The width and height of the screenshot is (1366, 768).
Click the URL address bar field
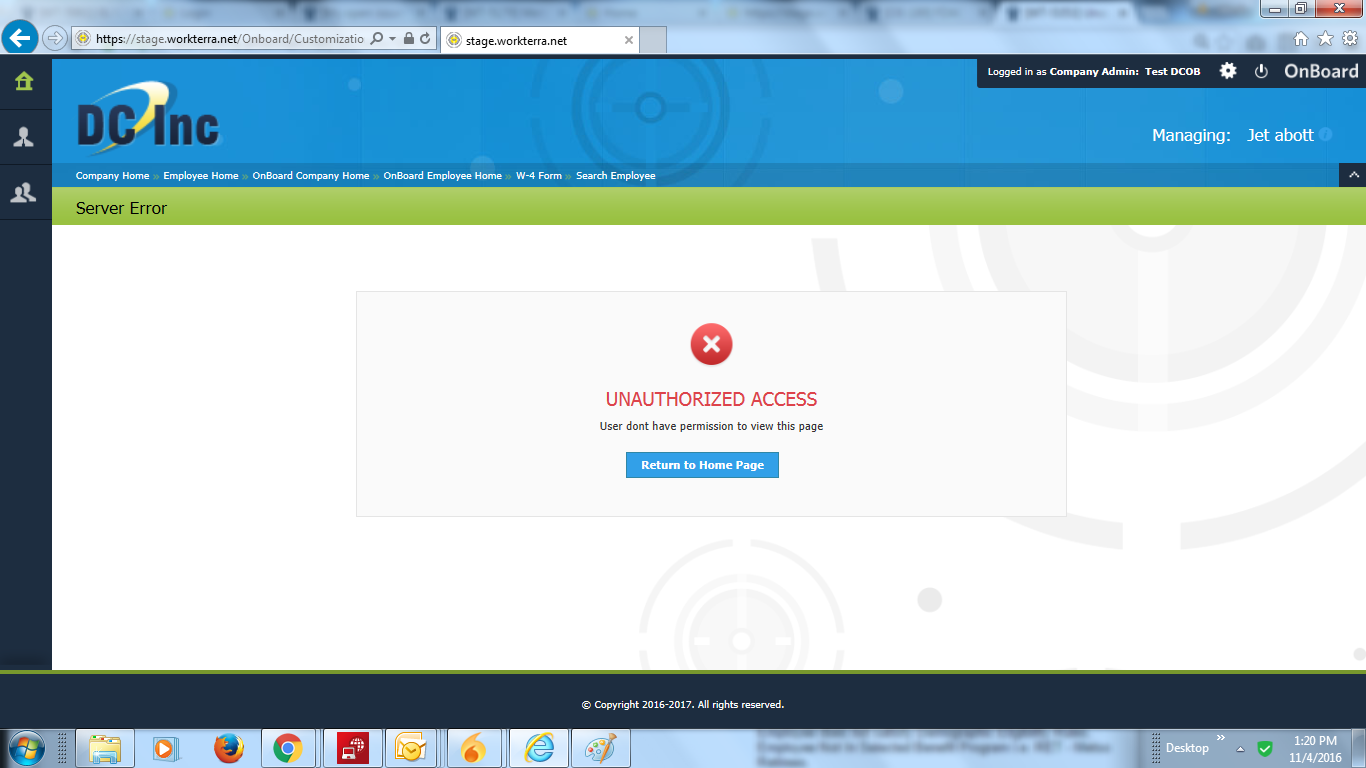coord(230,39)
